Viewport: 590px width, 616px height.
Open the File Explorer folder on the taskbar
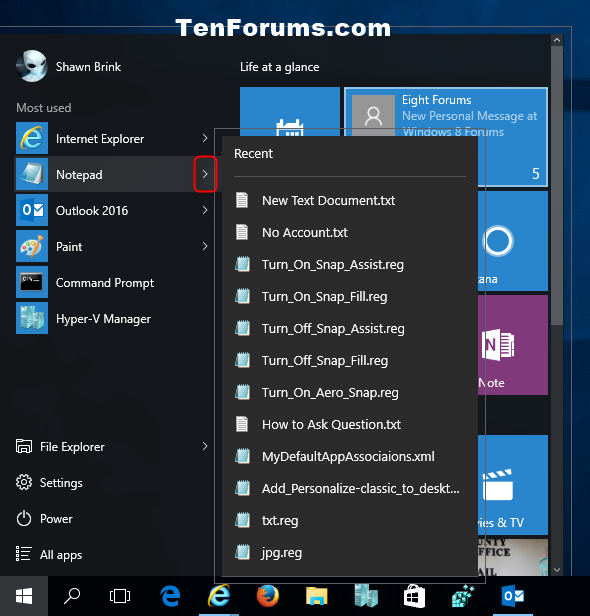pyautogui.click(x=317, y=596)
